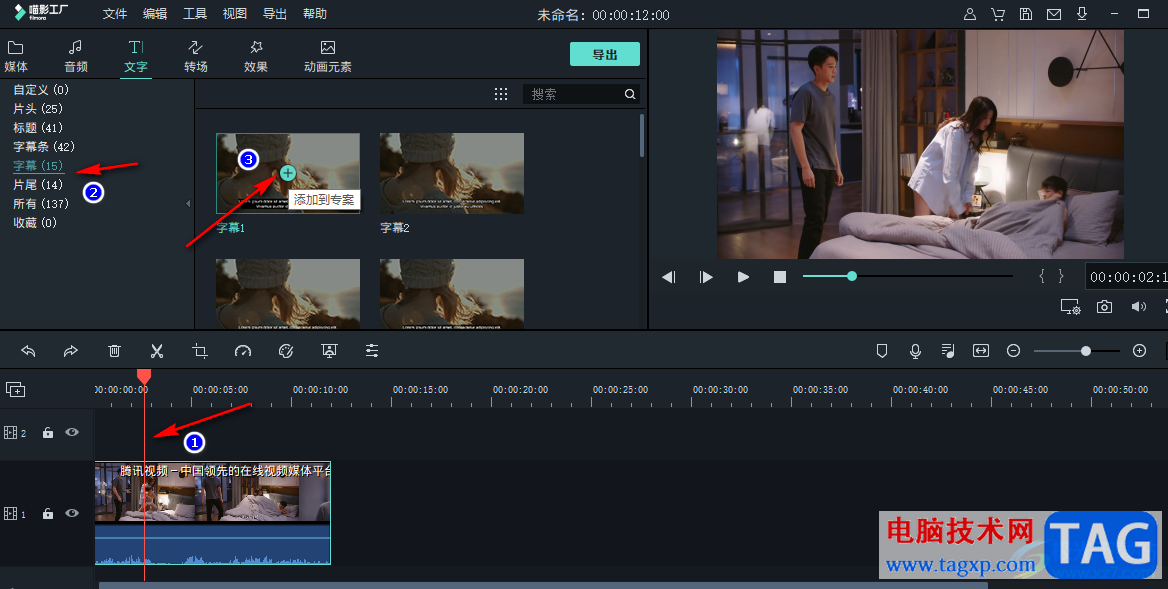Switch to the 文字 tab
Viewport: 1168px width, 589px height.
click(x=136, y=57)
